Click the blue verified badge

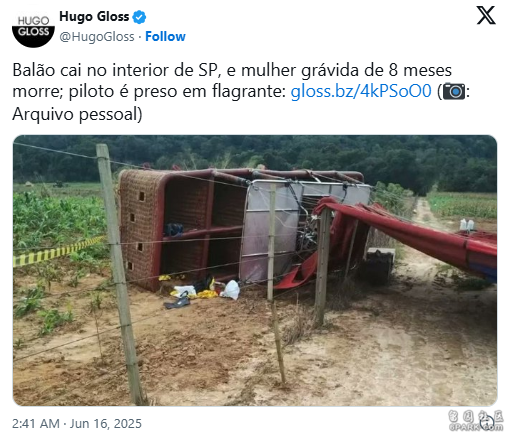tap(139, 17)
